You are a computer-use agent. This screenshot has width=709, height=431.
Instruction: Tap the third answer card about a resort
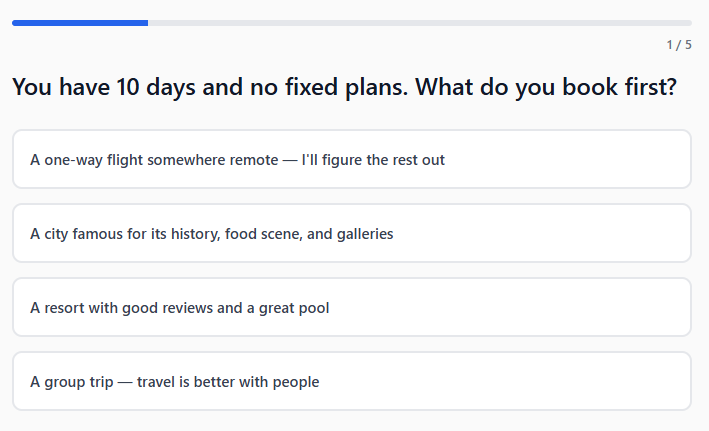pyautogui.click(x=351, y=307)
